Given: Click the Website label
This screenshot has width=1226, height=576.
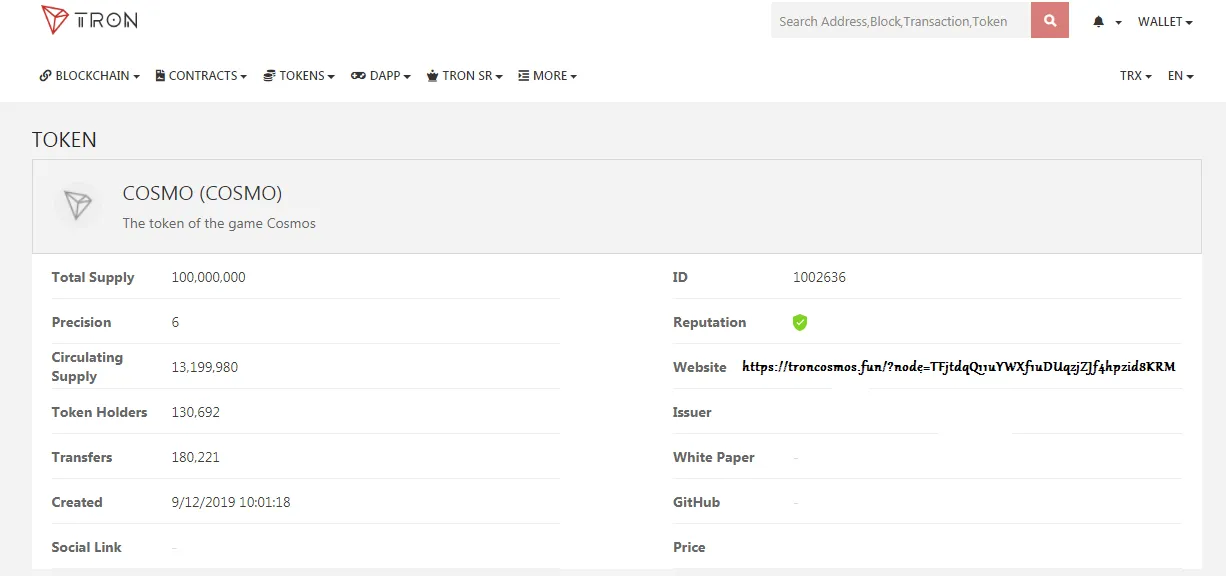Looking at the screenshot, I should (x=700, y=367).
